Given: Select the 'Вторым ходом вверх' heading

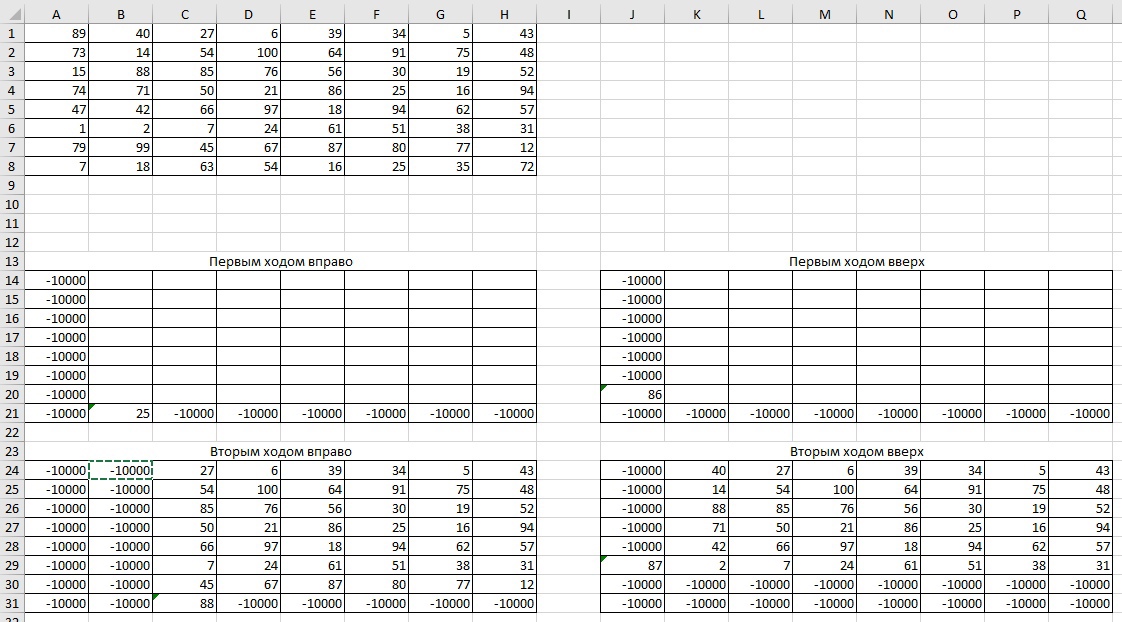Looking at the screenshot, I should point(856,451).
